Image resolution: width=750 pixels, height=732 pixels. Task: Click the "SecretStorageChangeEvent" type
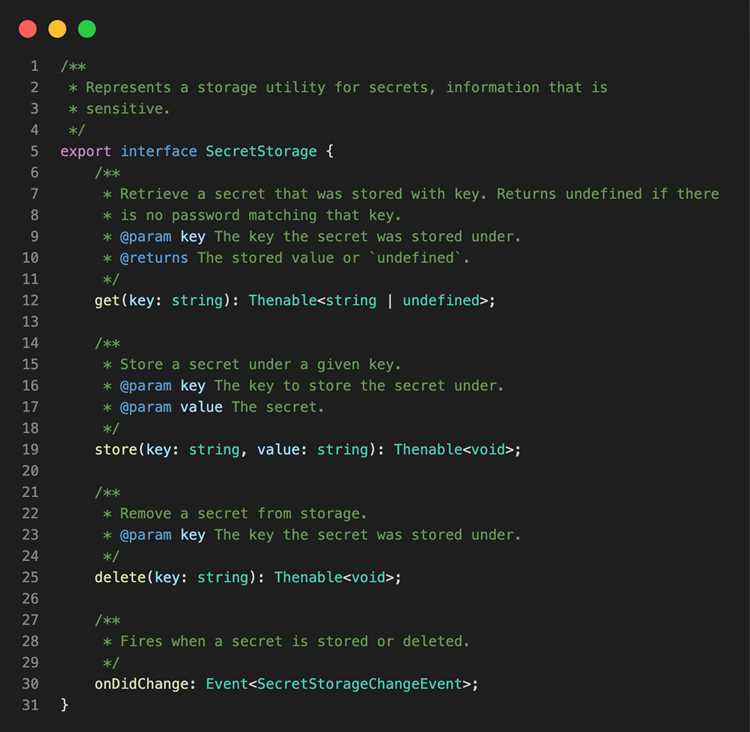tap(359, 684)
